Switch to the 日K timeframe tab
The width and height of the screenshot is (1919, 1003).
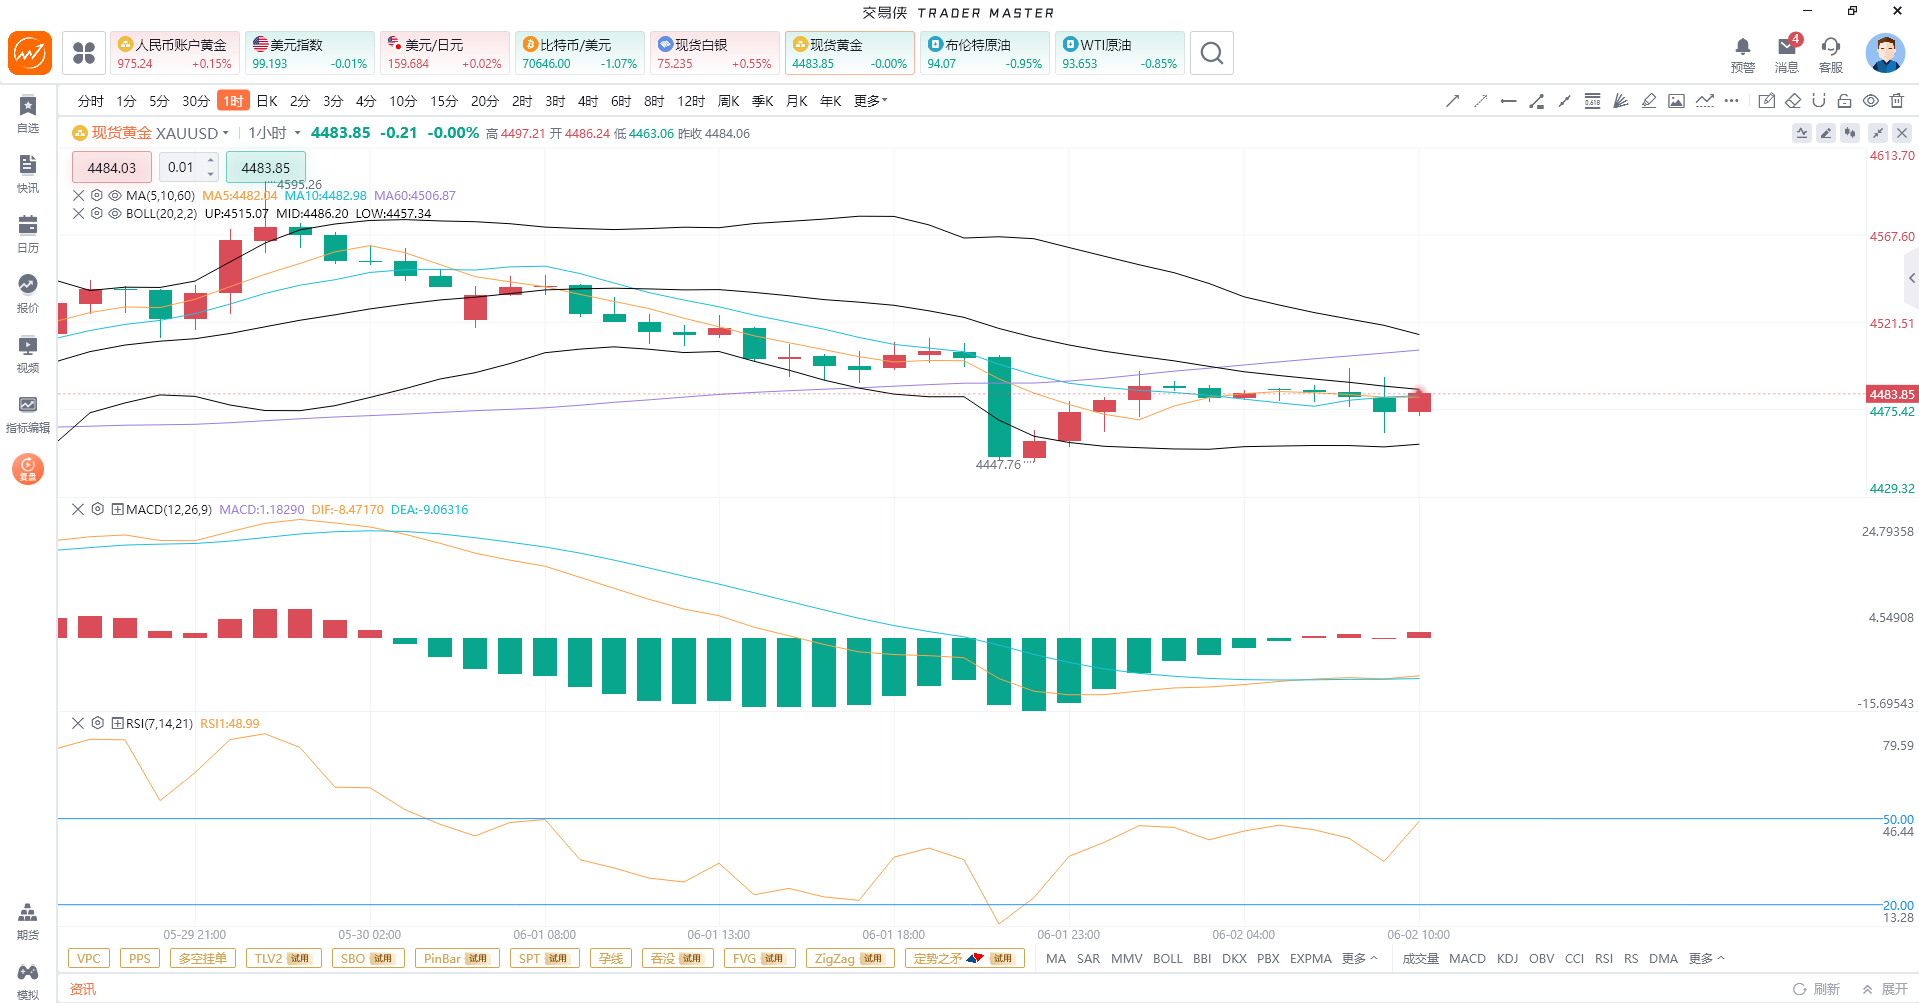(267, 101)
